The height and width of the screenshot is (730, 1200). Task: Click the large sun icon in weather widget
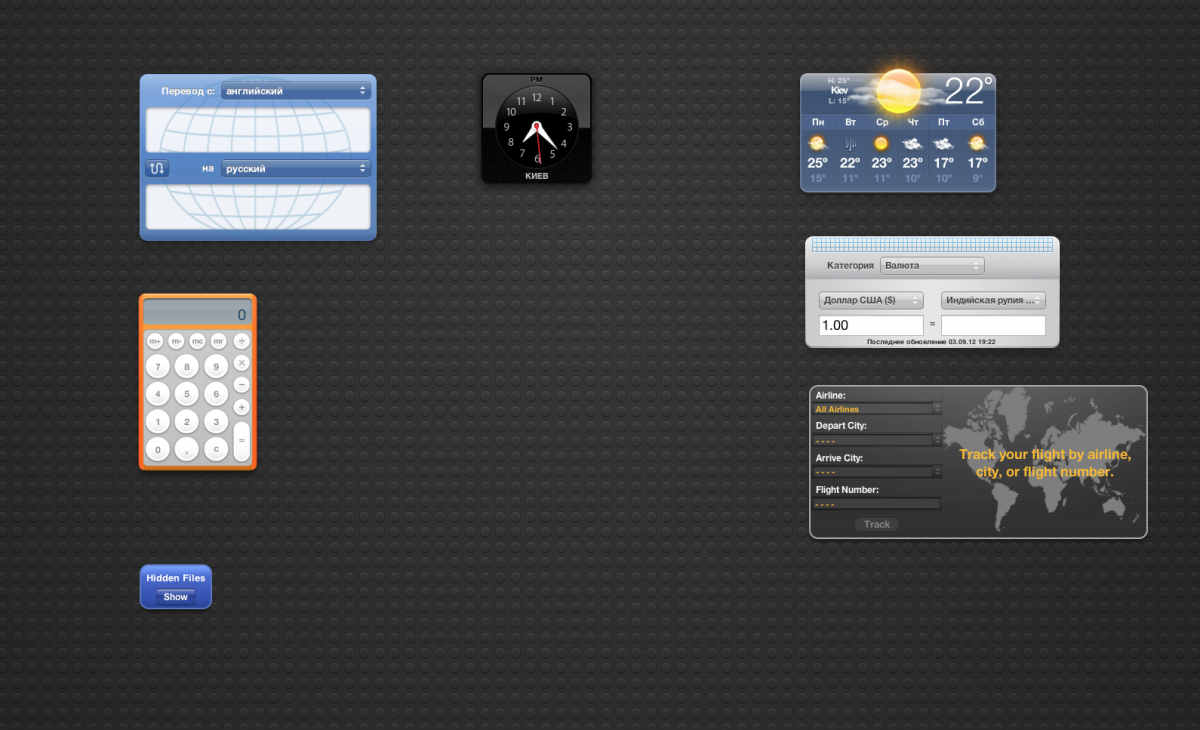(897, 91)
